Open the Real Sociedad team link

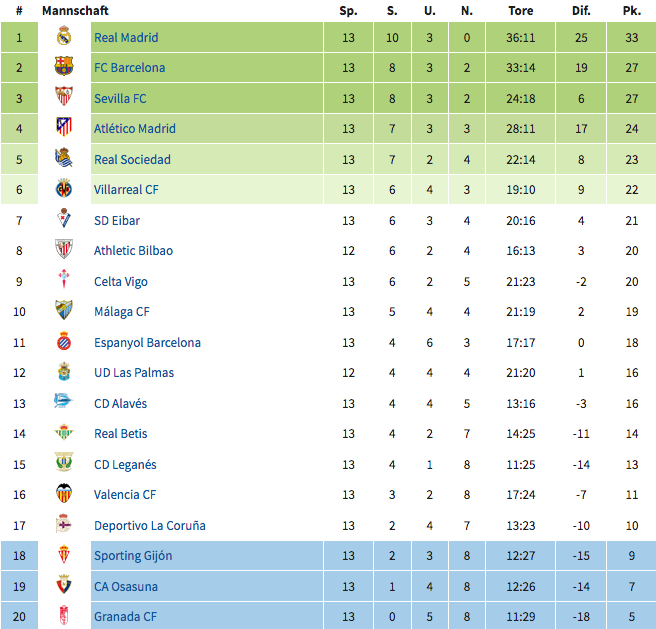click(x=132, y=160)
